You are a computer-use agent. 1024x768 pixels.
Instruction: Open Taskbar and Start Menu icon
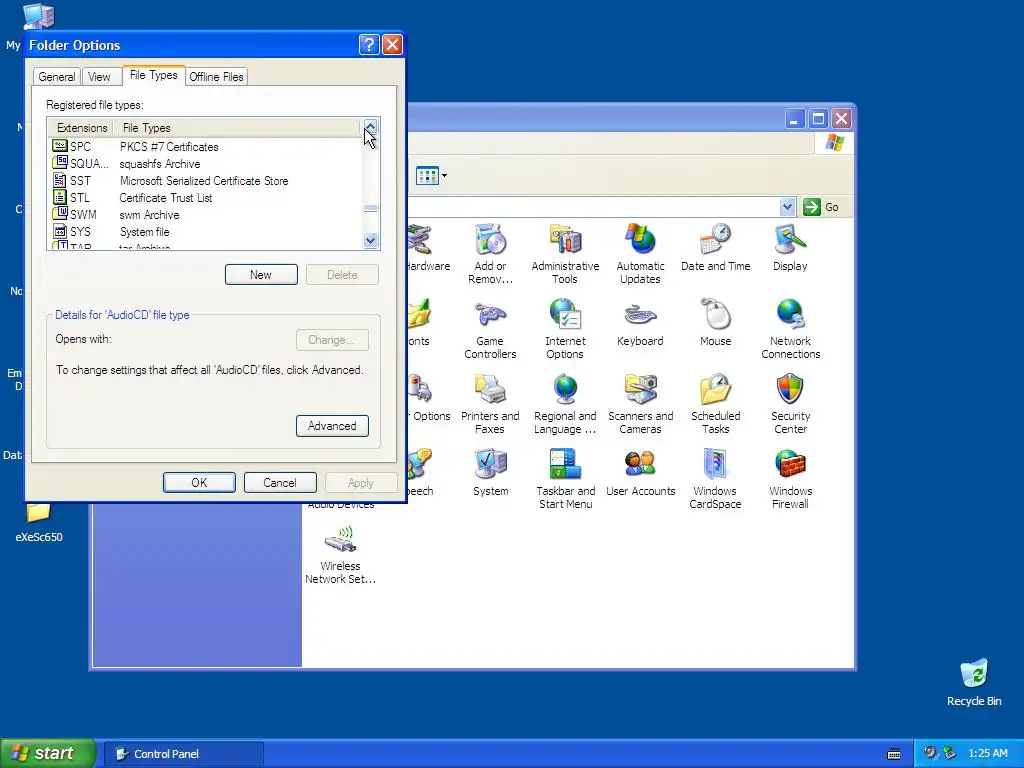pos(565,479)
